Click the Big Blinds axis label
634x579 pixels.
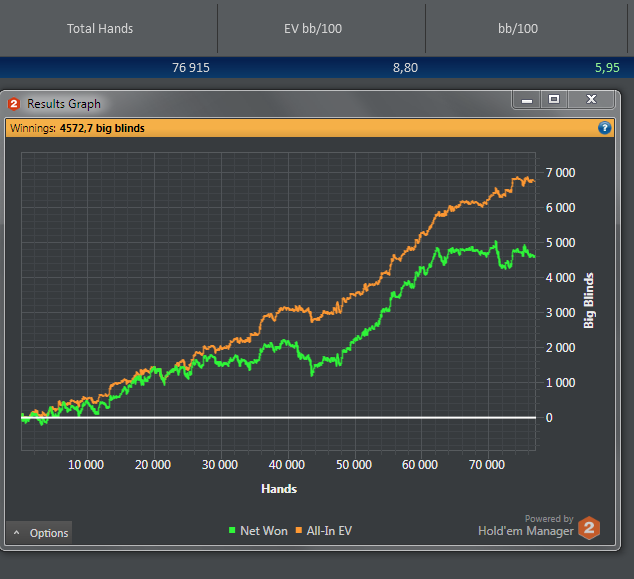coord(589,301)
